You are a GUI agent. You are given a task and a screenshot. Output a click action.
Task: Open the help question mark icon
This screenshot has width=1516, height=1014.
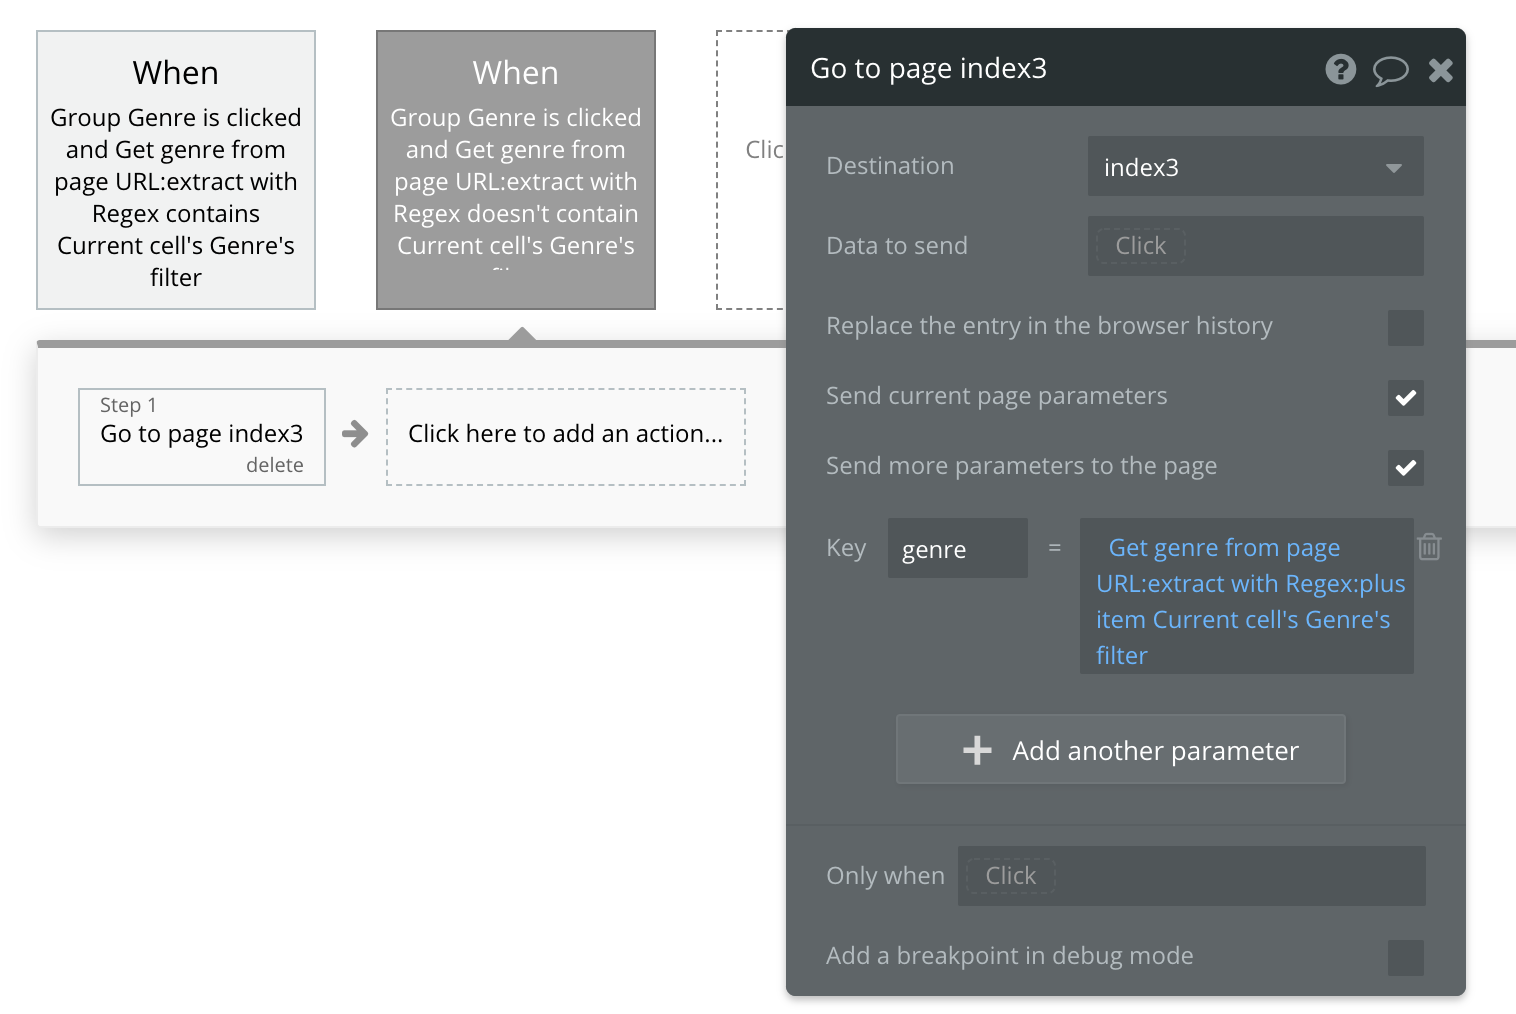1340,69
